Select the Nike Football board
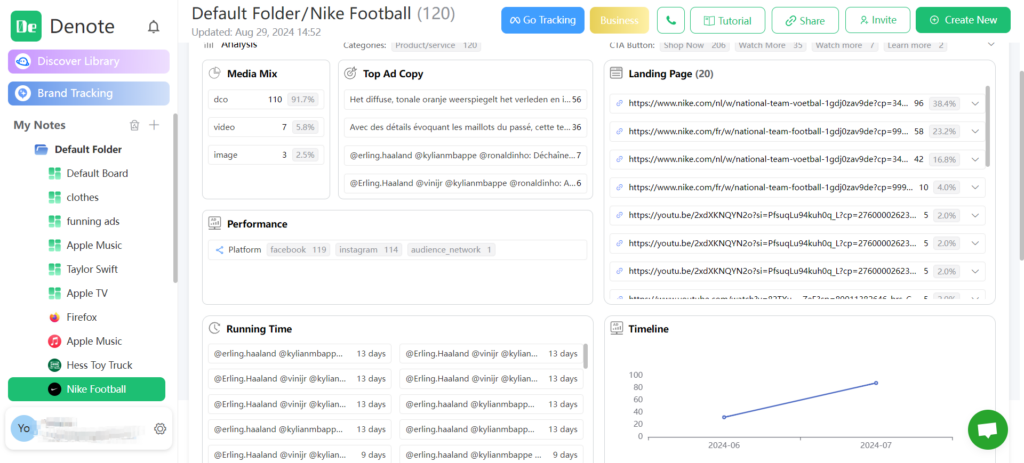 point(86,389)
